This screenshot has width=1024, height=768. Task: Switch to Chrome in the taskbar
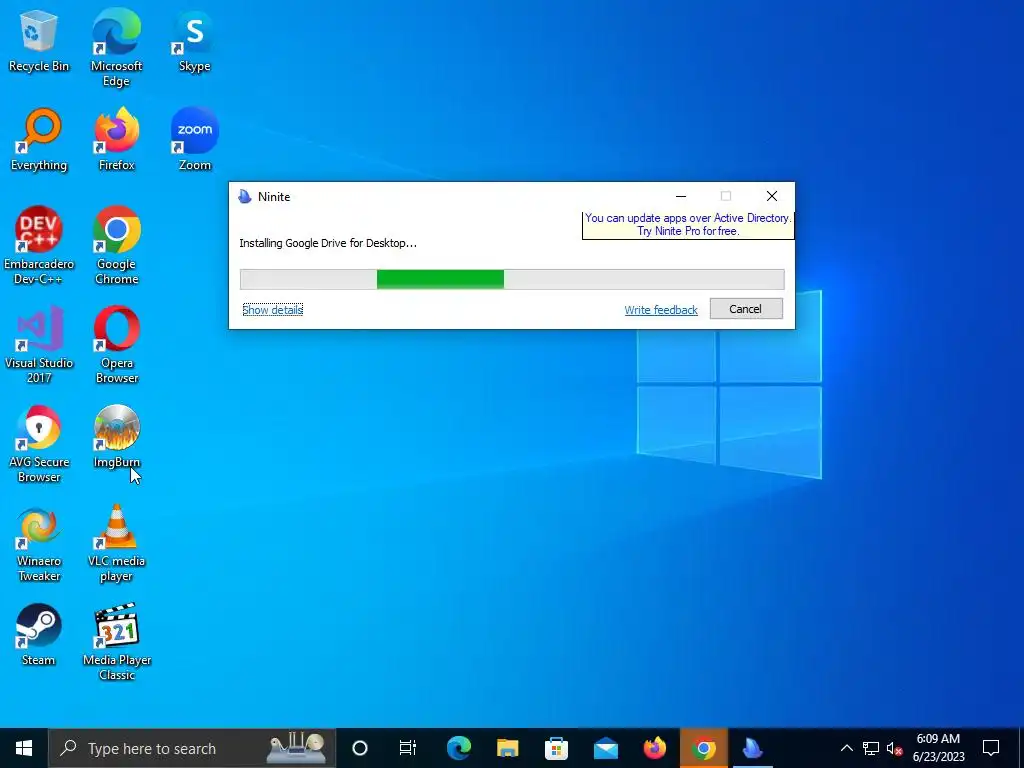[x=703, y=748]
